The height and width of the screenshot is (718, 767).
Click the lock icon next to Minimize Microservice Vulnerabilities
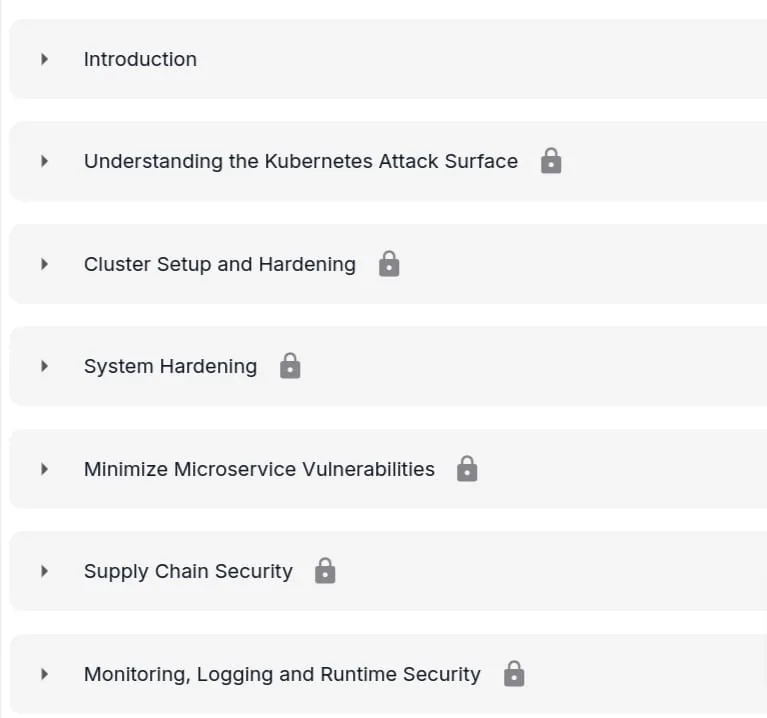[x=467, y=469]
